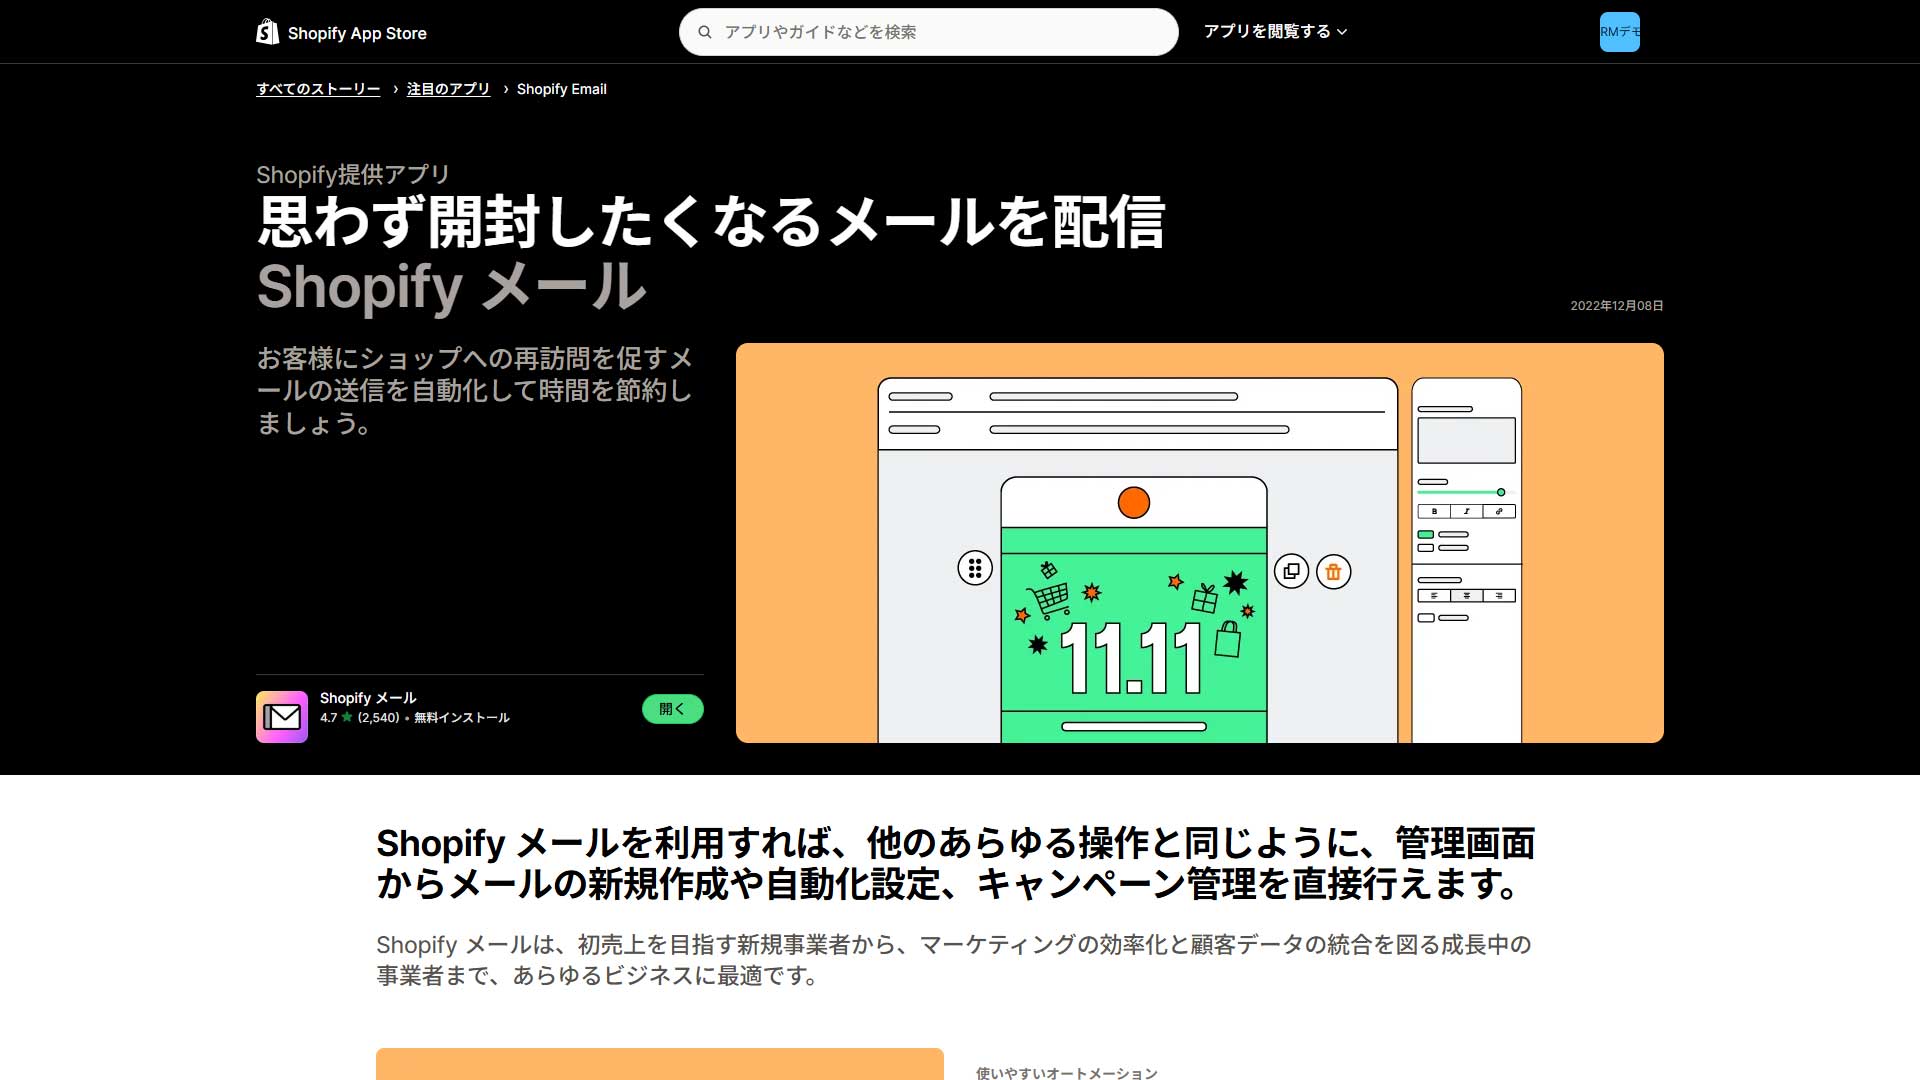This screenshot has height=1080, width=1920.
Task: Go to 注目のアプリ breadcrumb
Action: coord(448,89)
